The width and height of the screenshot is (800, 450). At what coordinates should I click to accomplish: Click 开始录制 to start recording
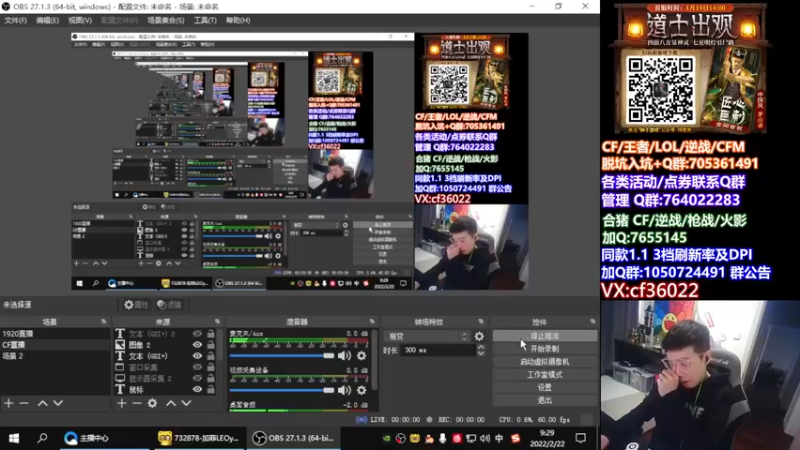pyautogui.click(x=544, y=349)
